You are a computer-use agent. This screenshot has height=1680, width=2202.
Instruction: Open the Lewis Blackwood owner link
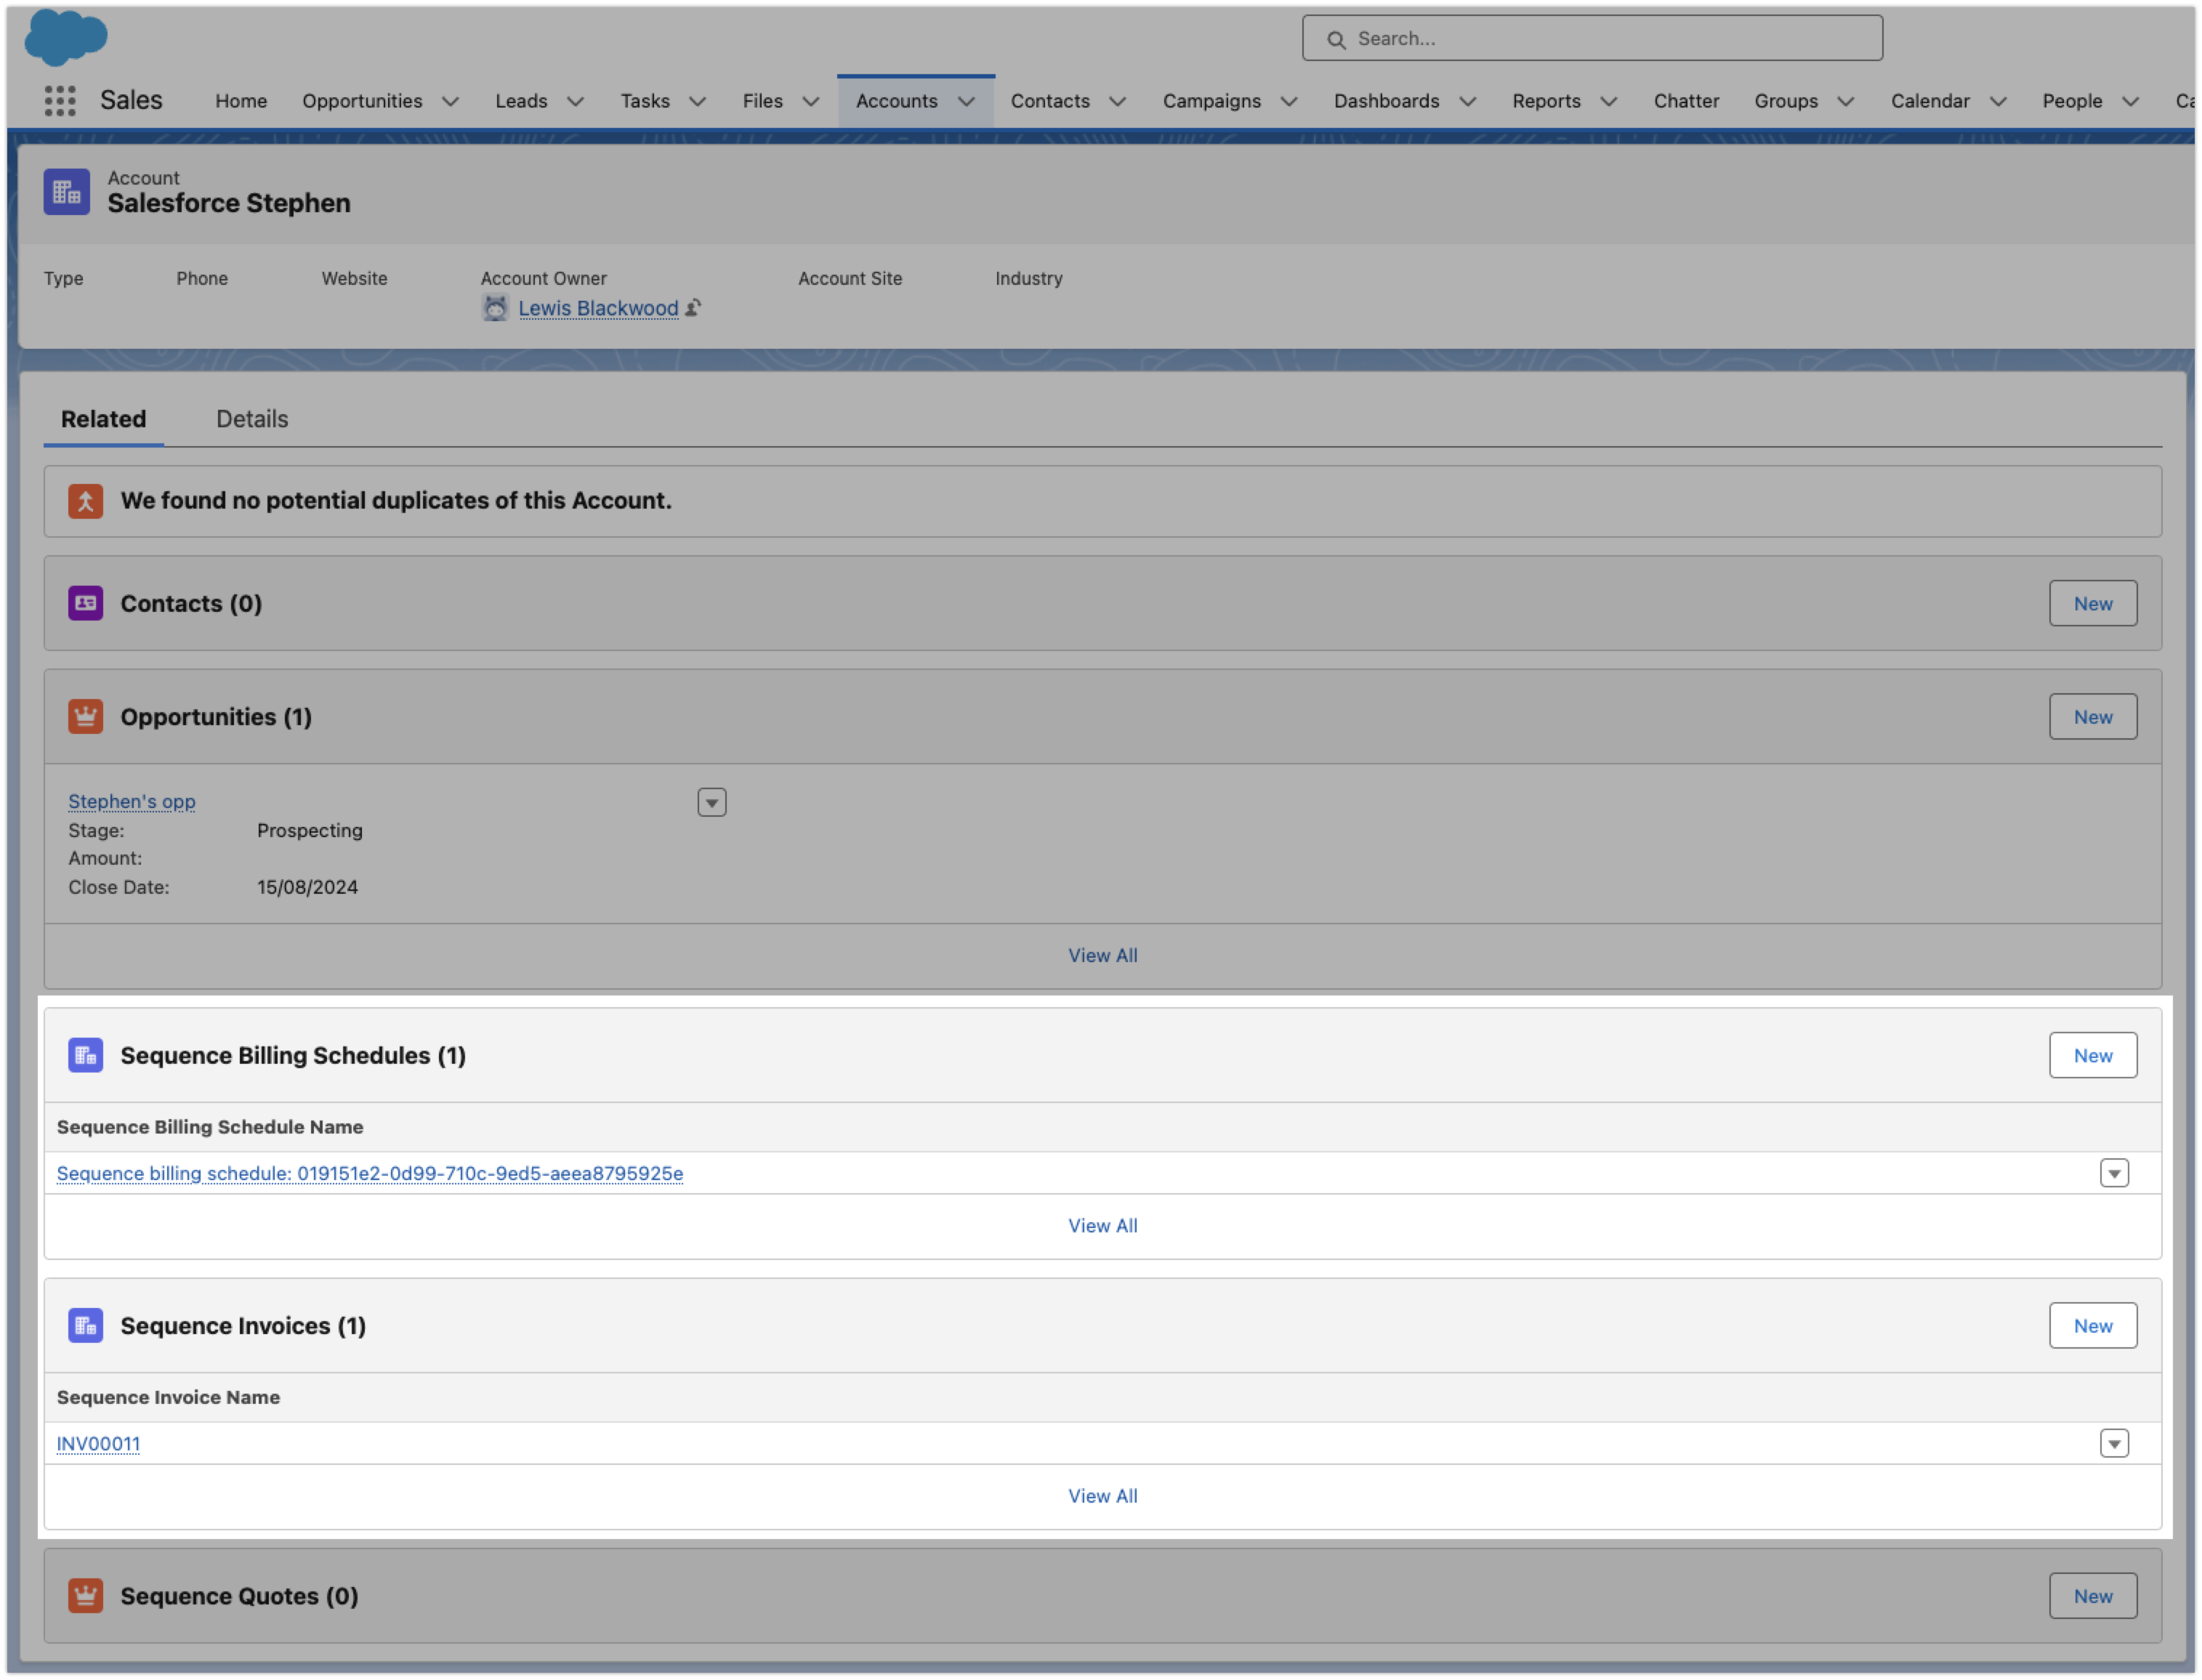[x=598, y=308]
